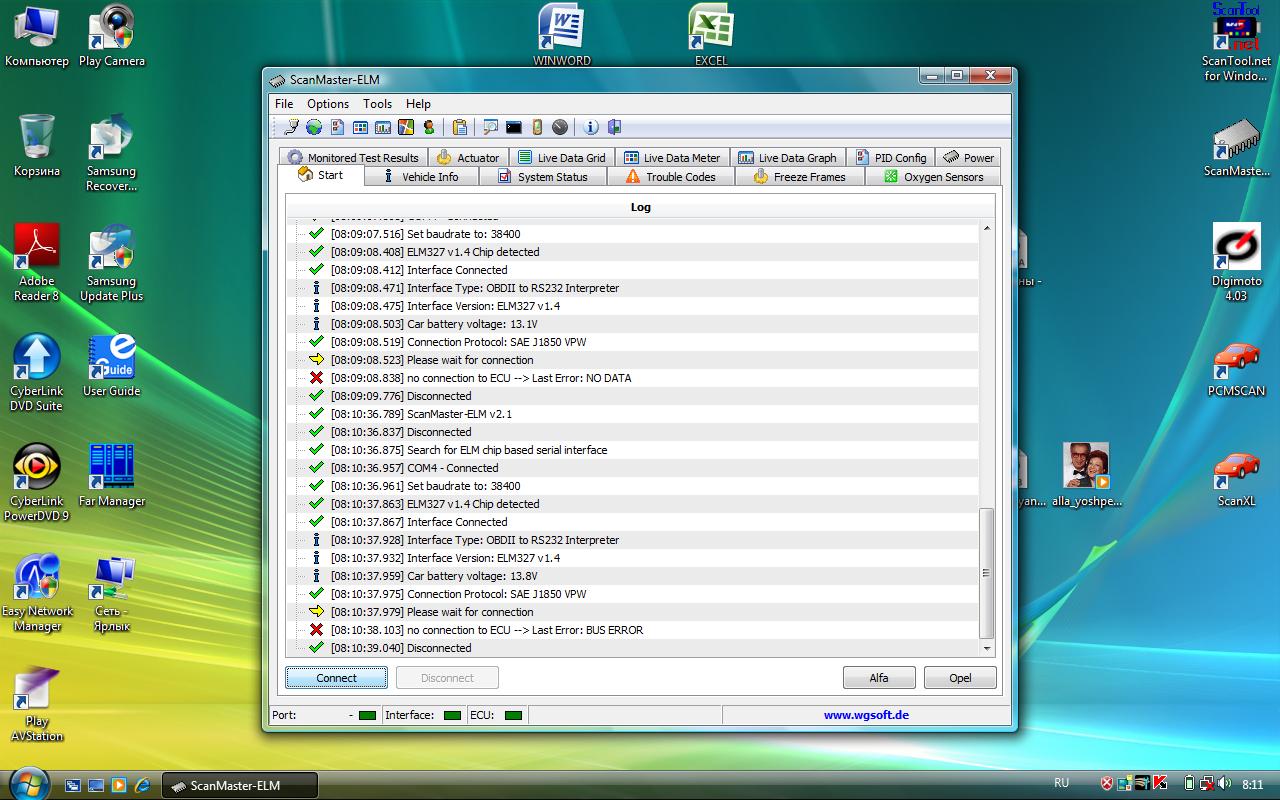Click the colored data grid toolbar icon
Viewport: 1280px width, 800px height.
point(360,127)
